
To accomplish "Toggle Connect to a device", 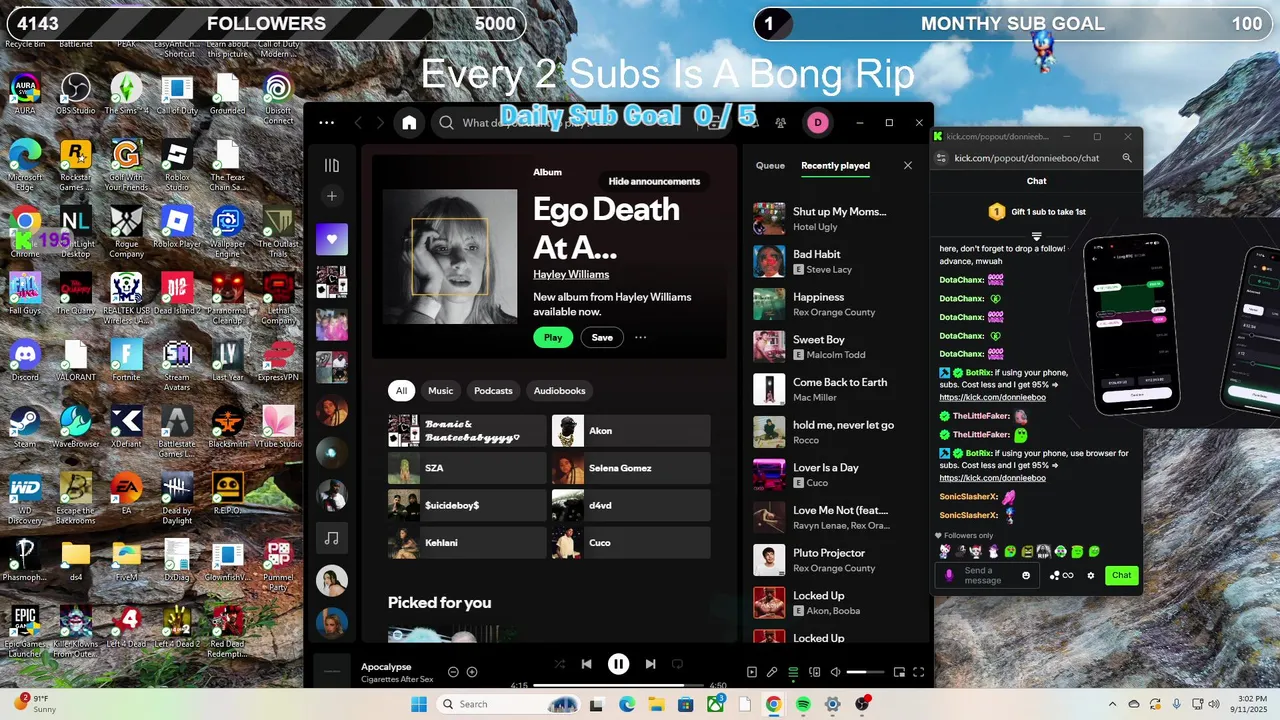I will pyautogui.click(x=814, y=672).
